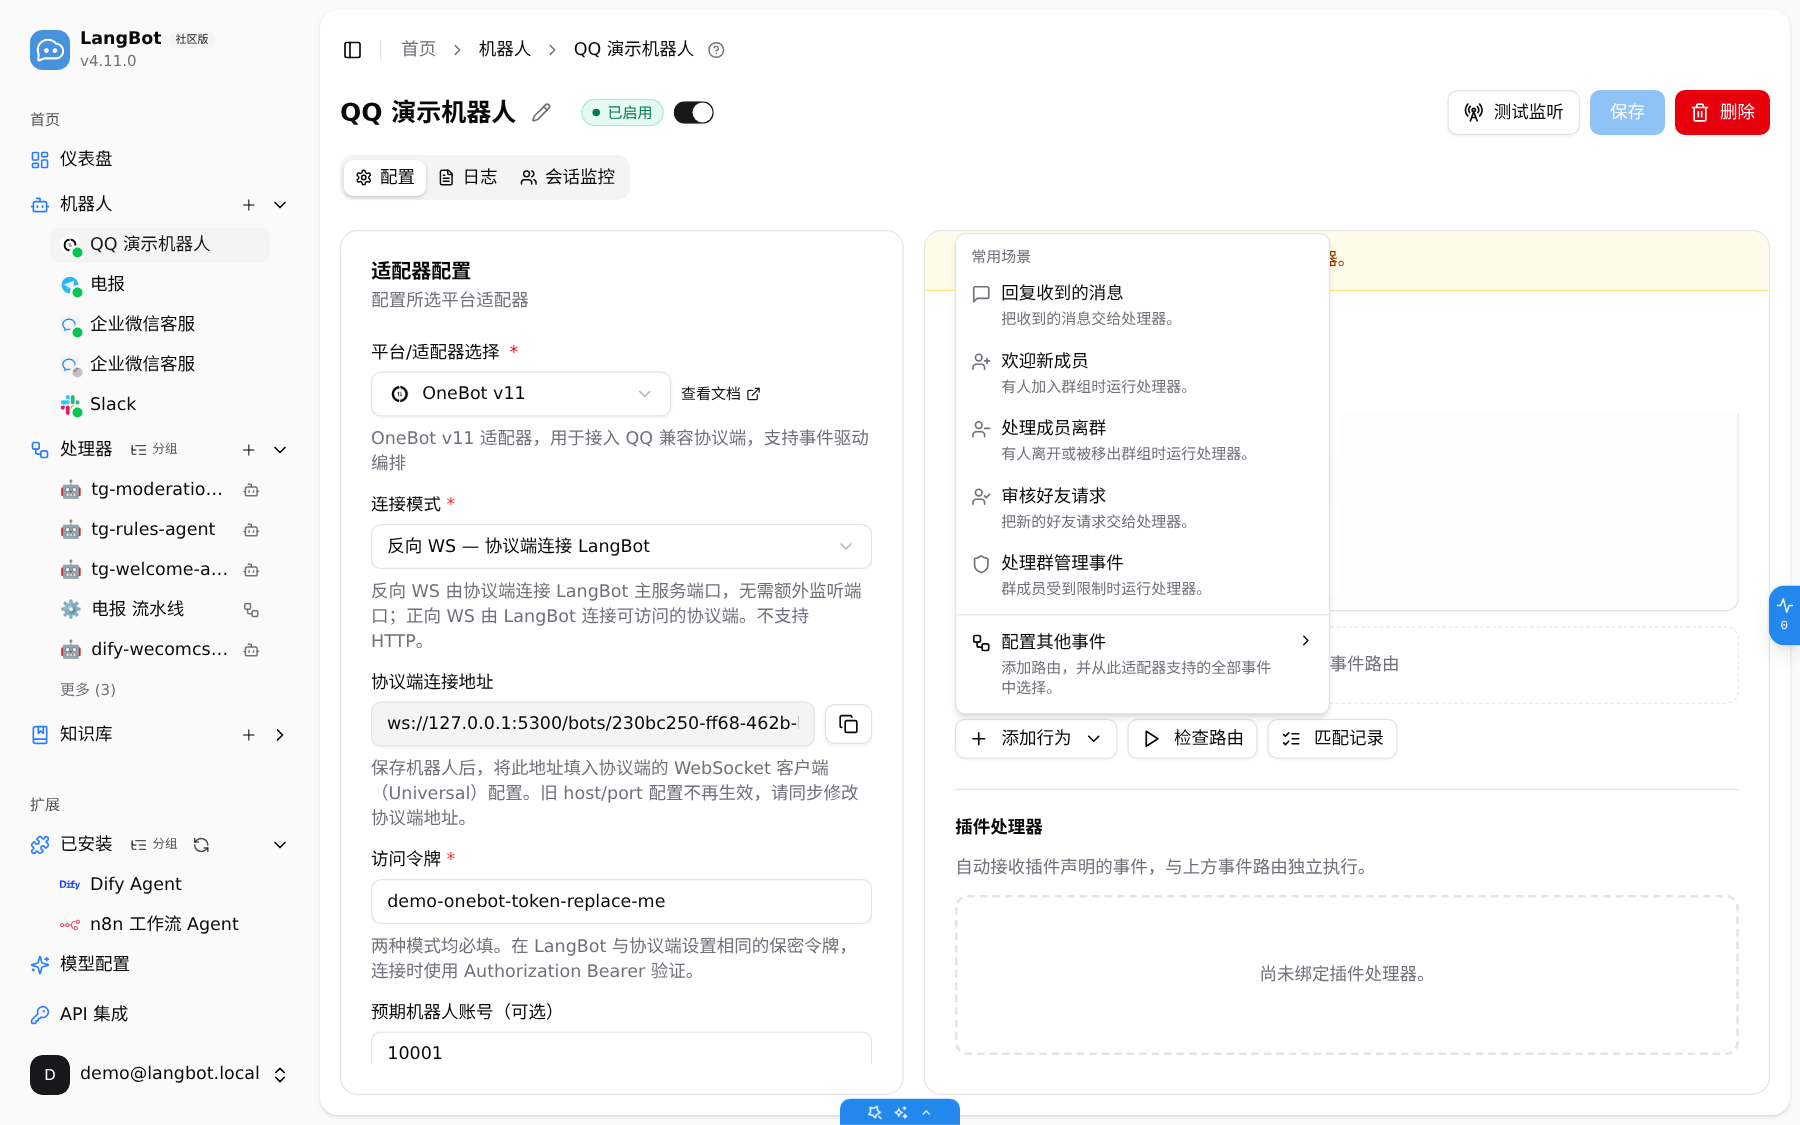The width and height of the screenshot is (1800, 1125).
Task: Select 审核好友请求 scenario
Action: [1142, 508]
